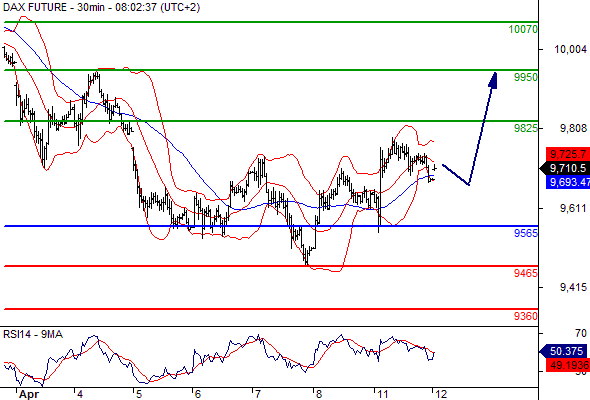Click the 10,004 price axis value
590x400 pixels.
tap(570, 49)
